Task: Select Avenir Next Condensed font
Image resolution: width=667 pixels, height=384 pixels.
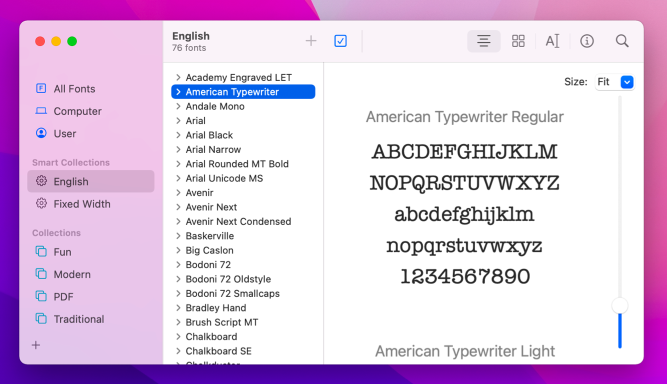Action: click(243, 222)
